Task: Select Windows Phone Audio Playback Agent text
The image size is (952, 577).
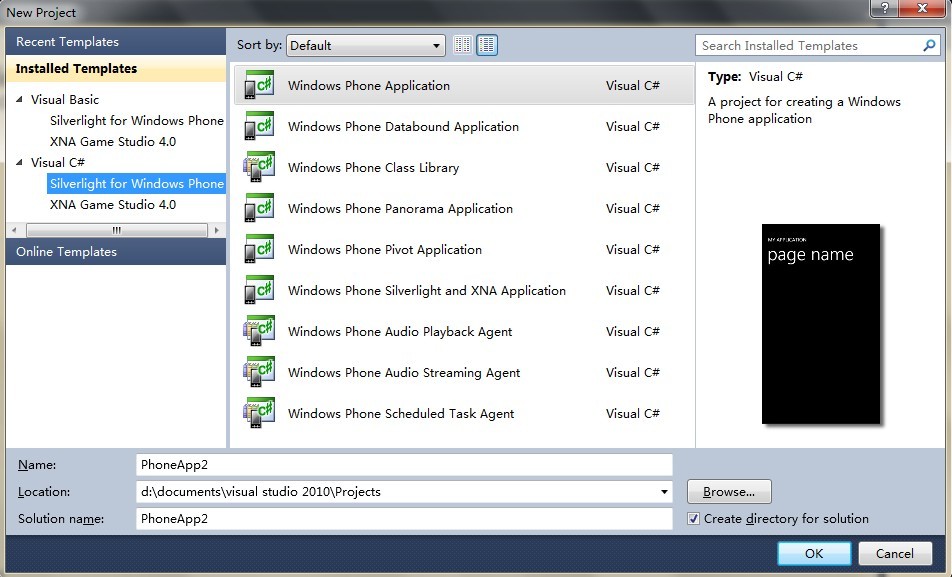Action: 400,332
